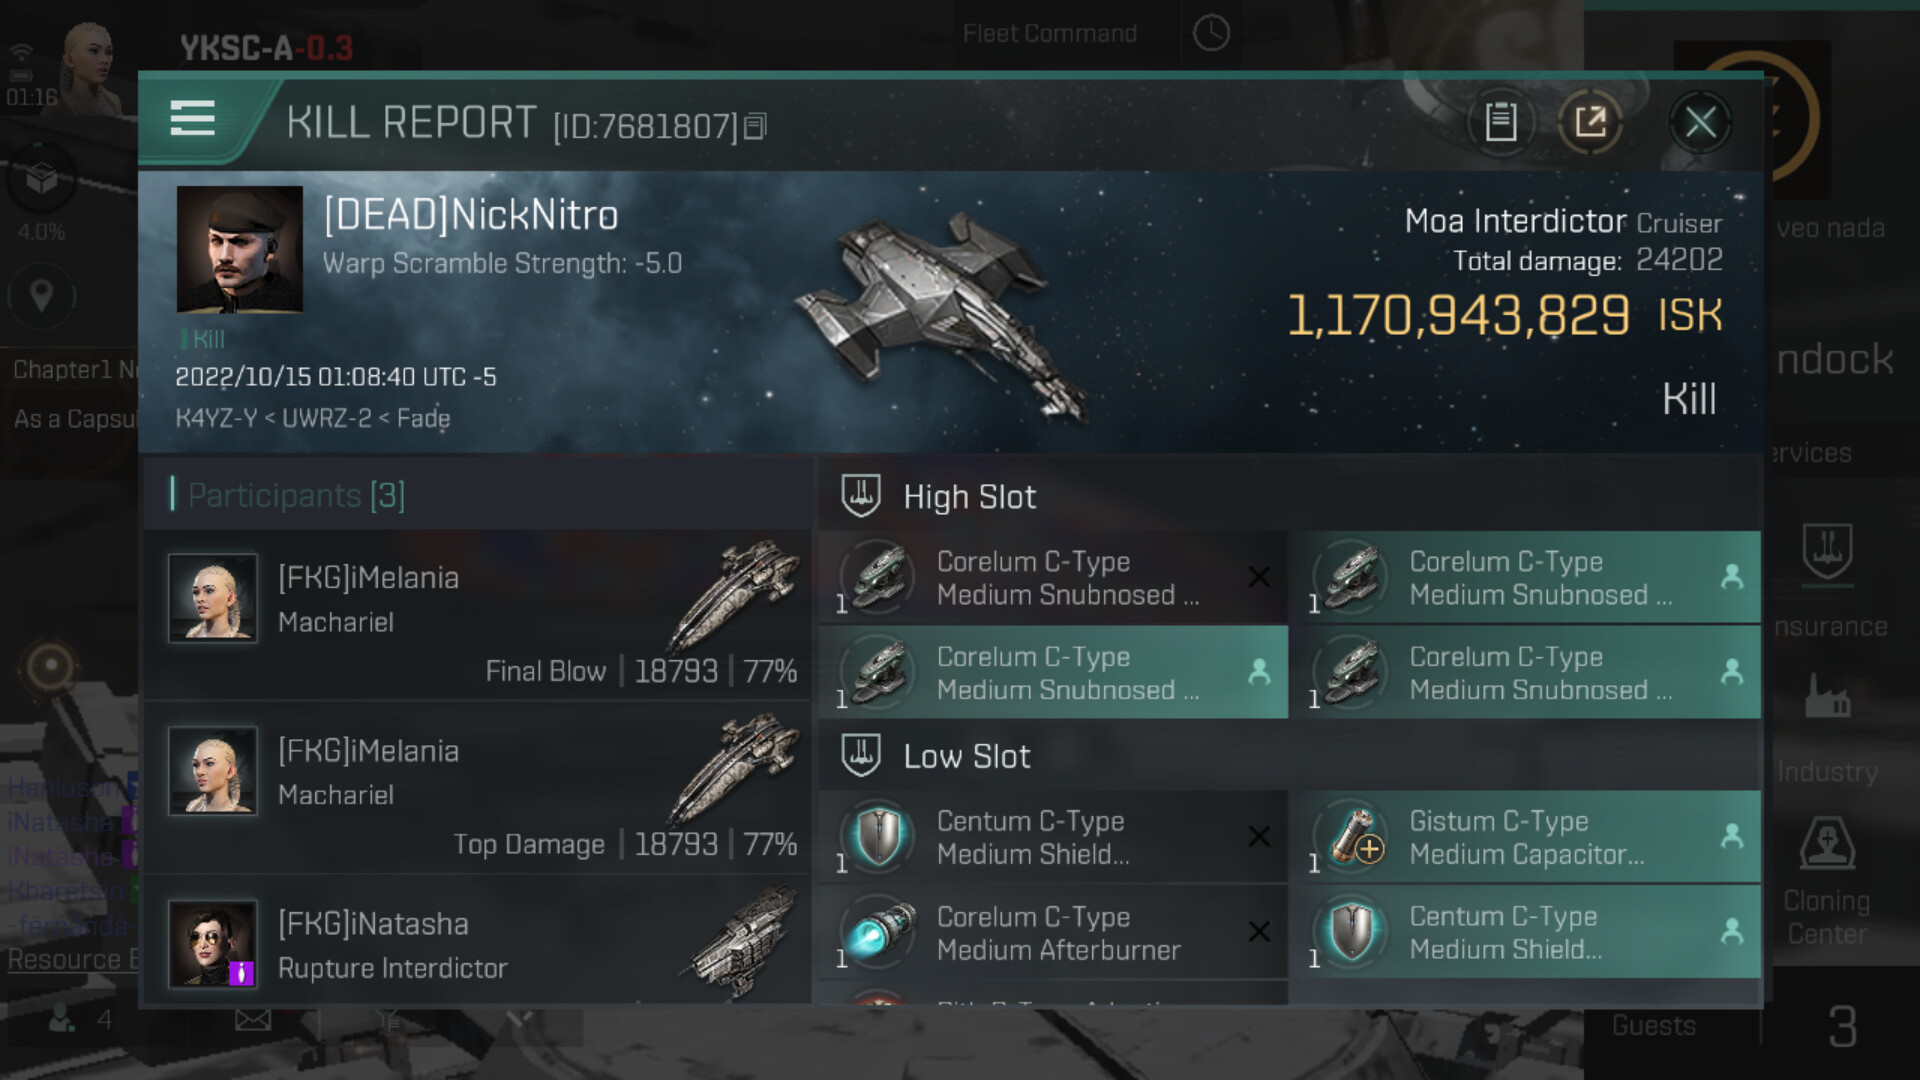Open the clock icon next to Fleet Command

[x=1211, y=33]
